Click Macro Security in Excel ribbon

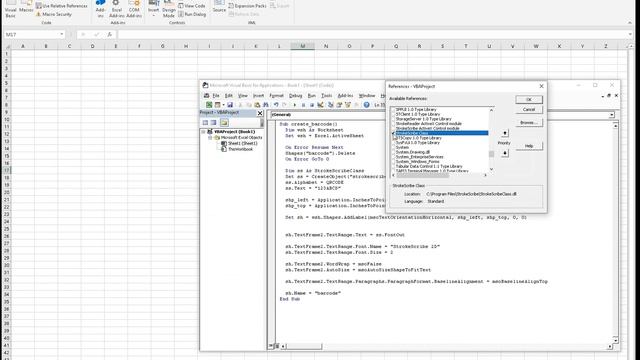click(x=54, y=14)
